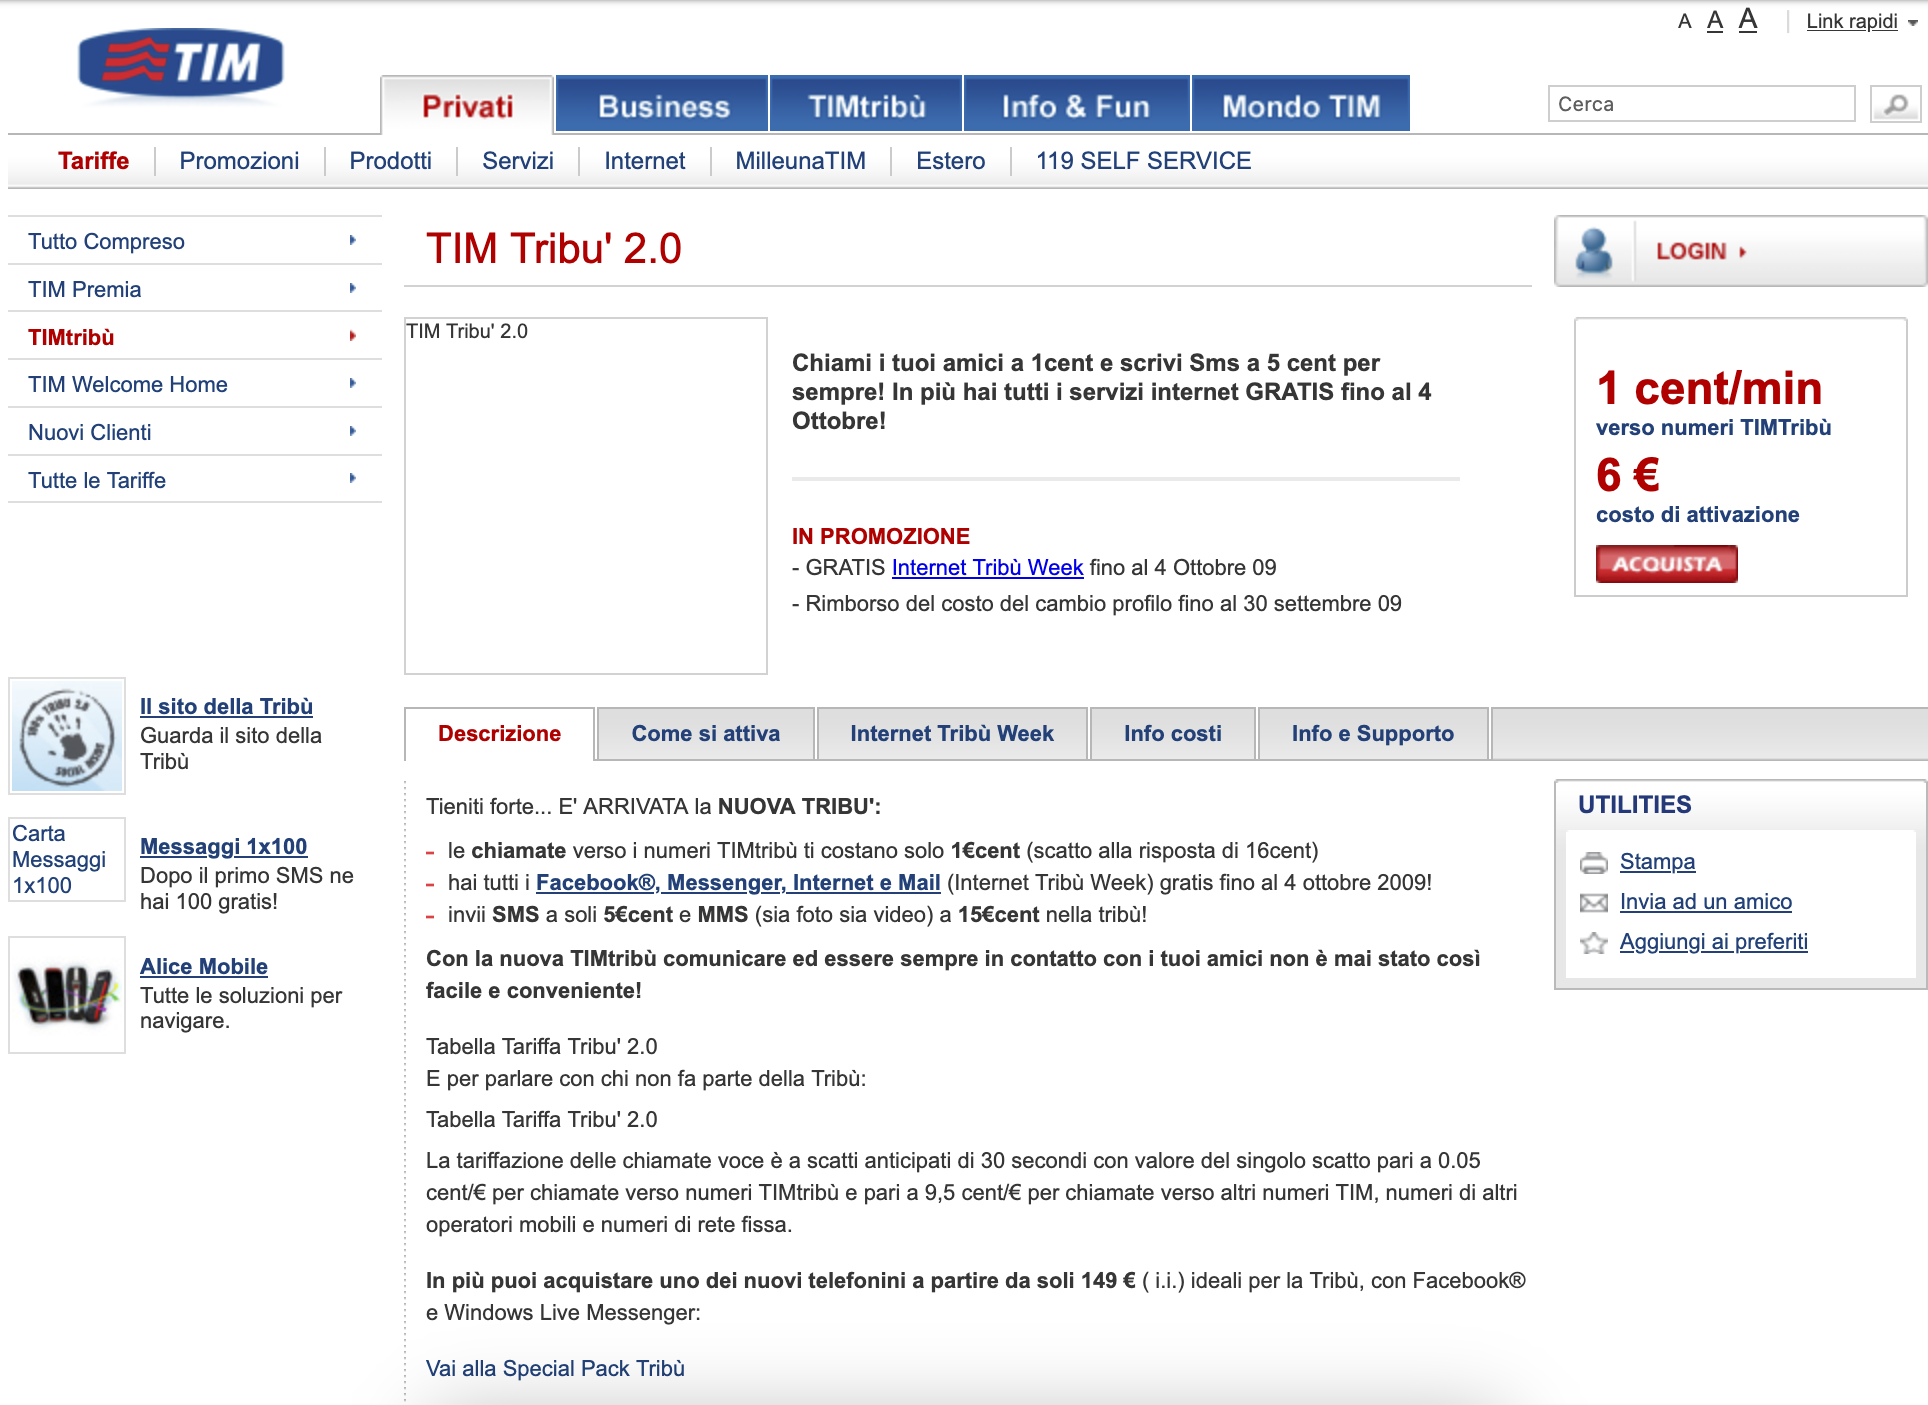Switch to the Privati main tab
This screenshot has height=1405, width=1928.
click(467, 105)
